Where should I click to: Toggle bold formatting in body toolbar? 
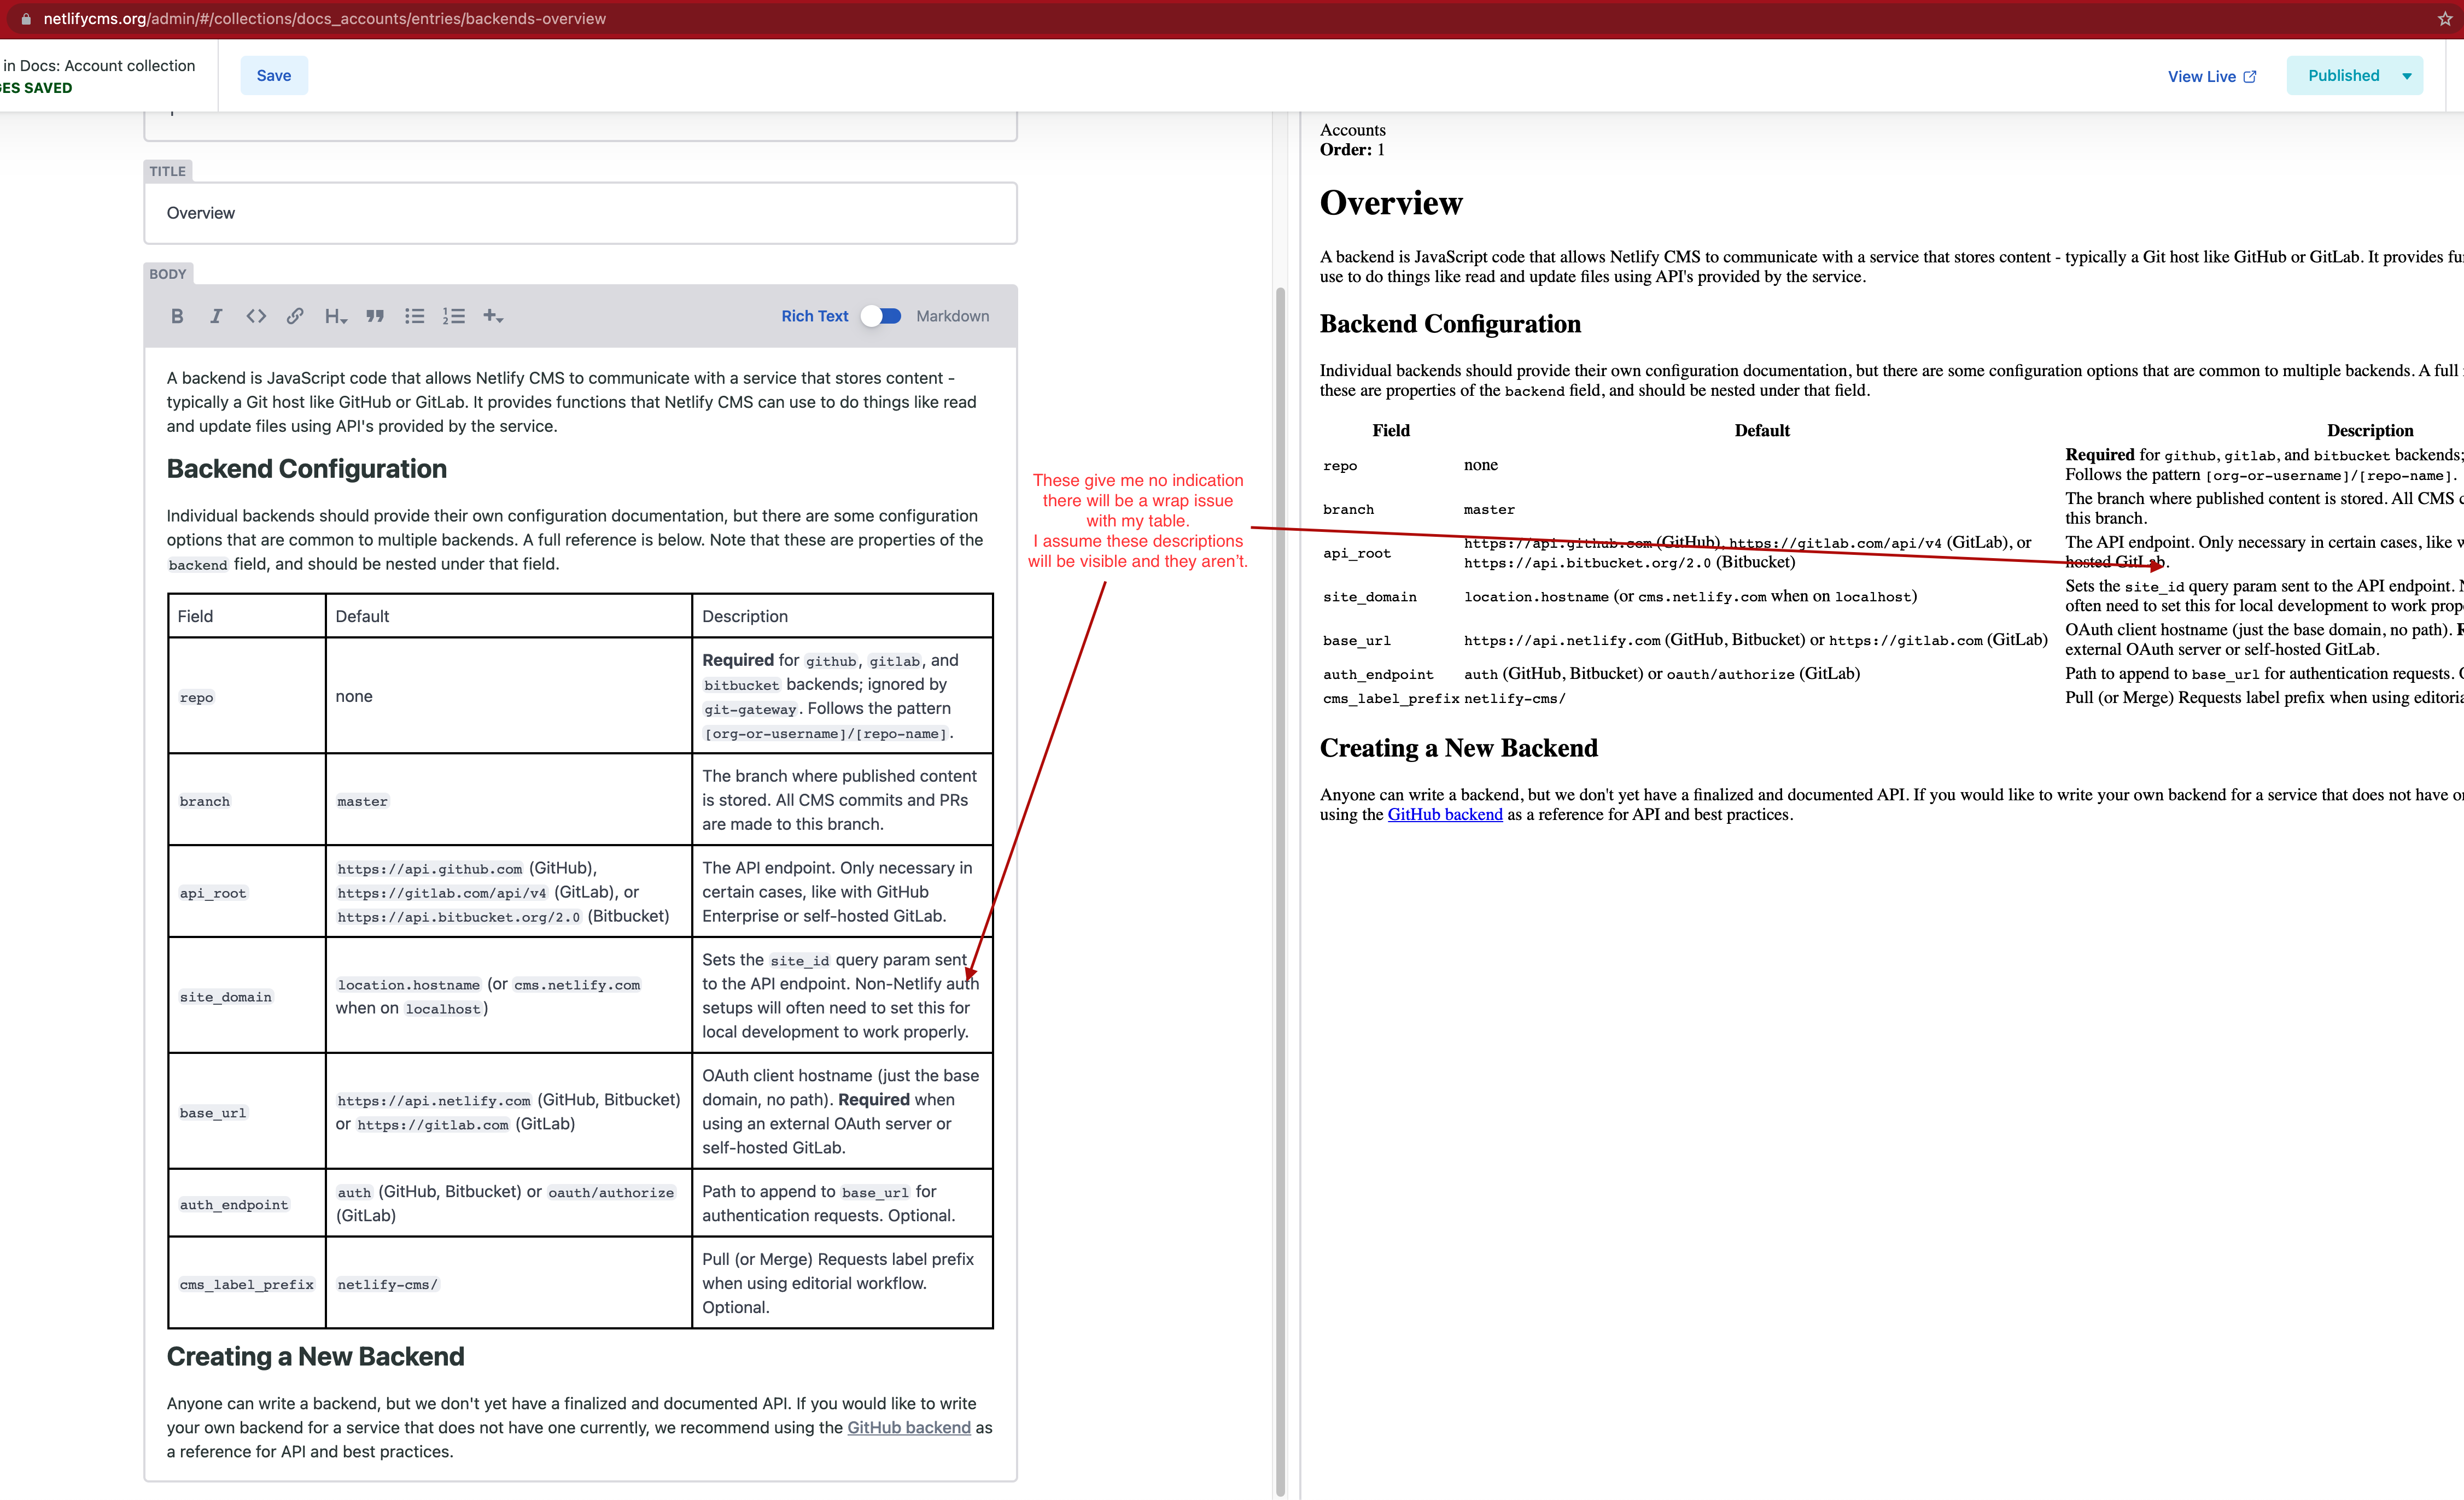(177, 316)
